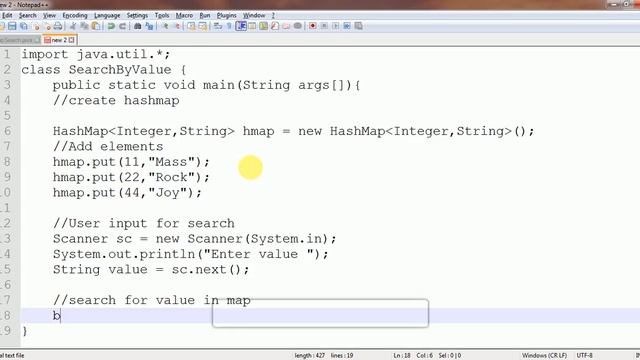This screenshot has width=640, height=360.
Task: Open the View menu
Action: pos(49,16)
